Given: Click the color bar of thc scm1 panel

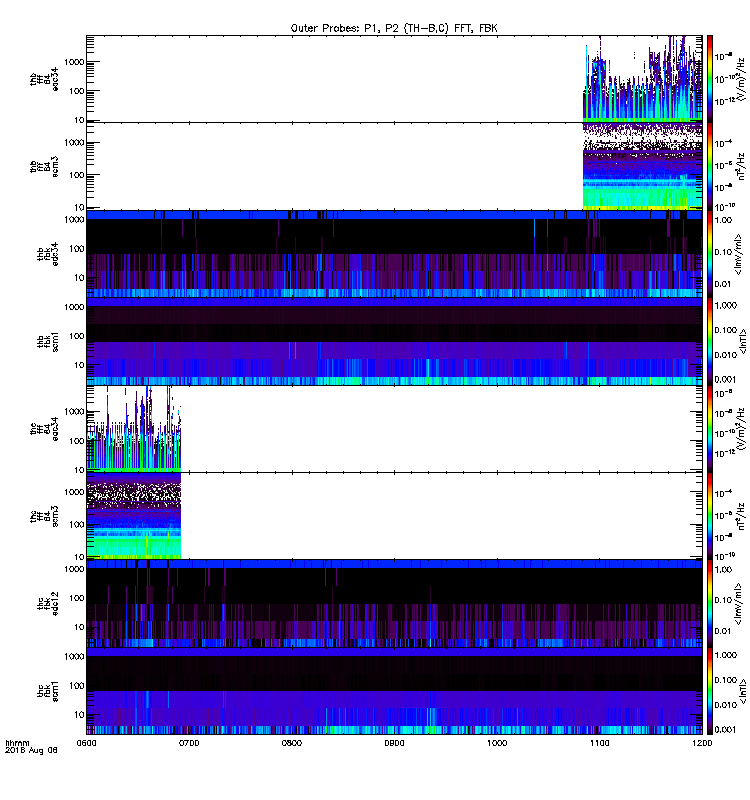Looking at the screenshot, I should [x=710, y=691].
